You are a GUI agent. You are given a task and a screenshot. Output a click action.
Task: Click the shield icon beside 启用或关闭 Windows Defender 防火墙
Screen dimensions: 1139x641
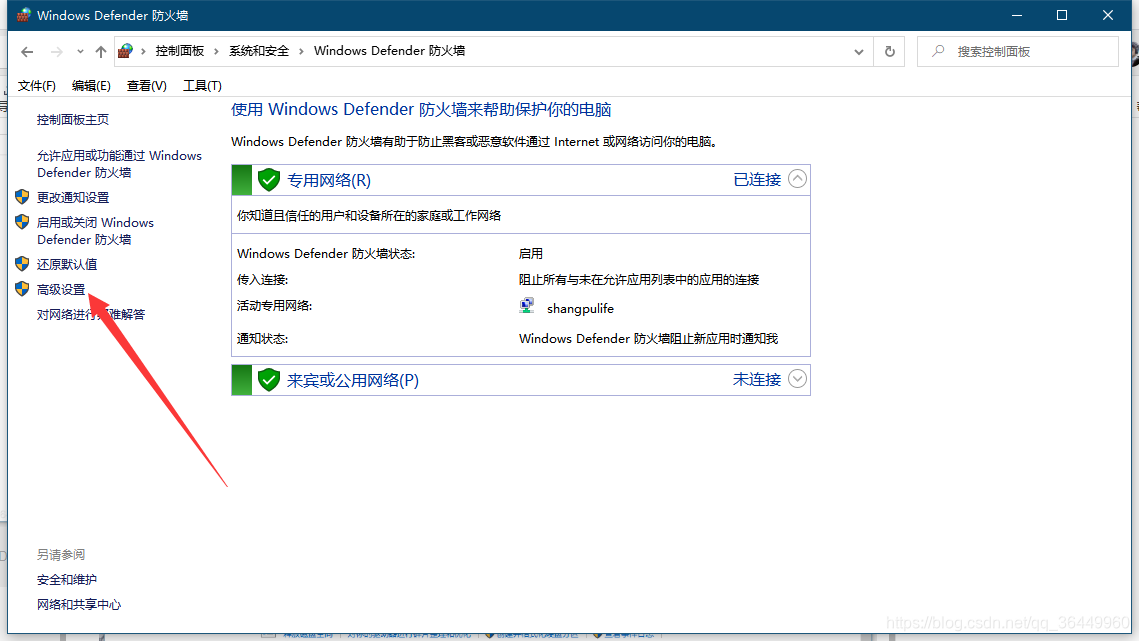tap(22, 222)
